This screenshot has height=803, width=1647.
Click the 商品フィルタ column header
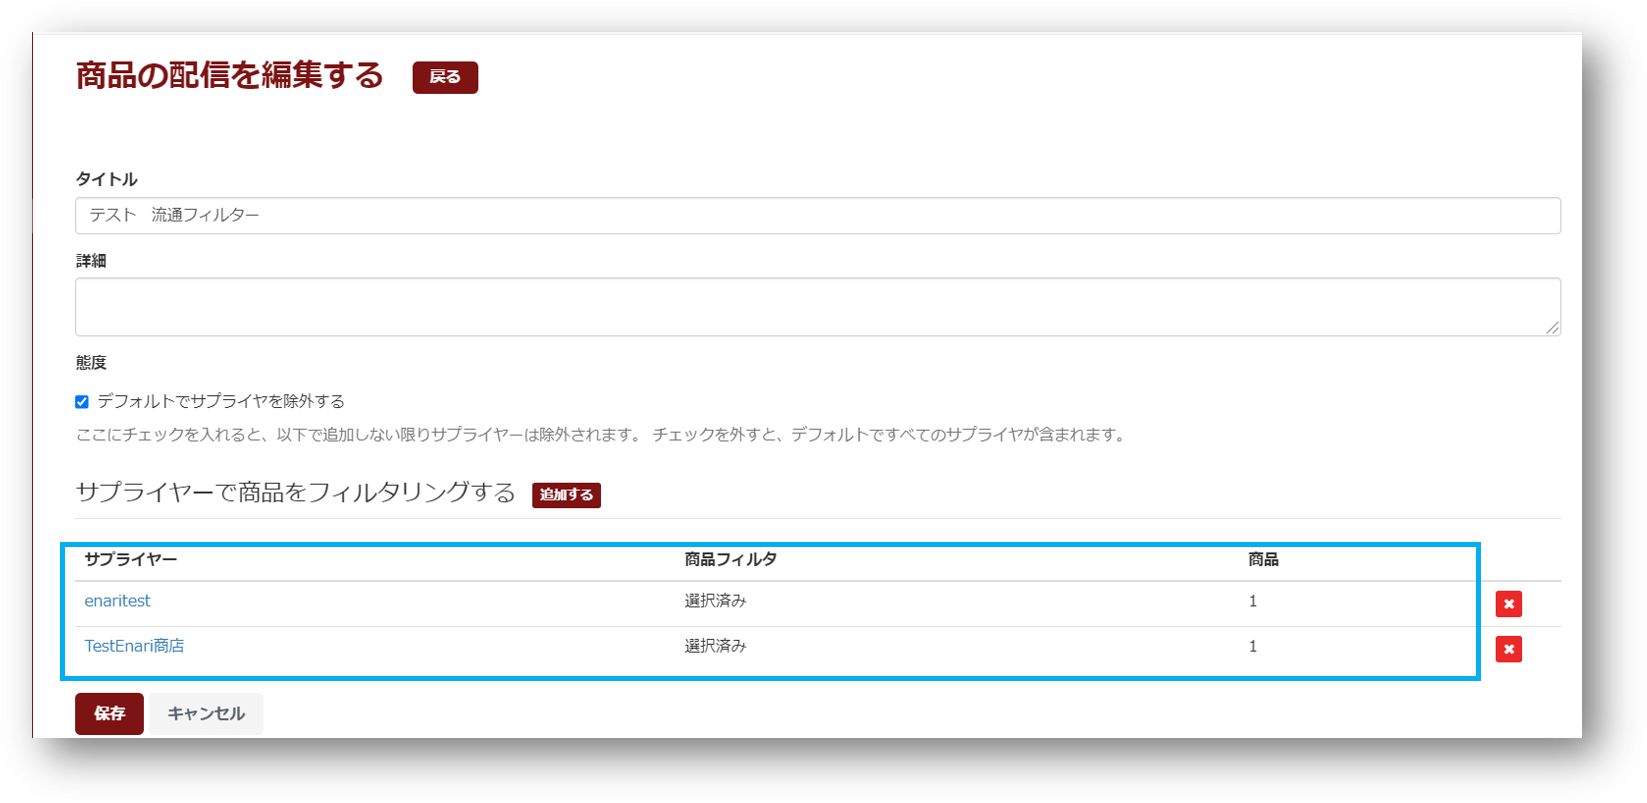tap(730, 560)
